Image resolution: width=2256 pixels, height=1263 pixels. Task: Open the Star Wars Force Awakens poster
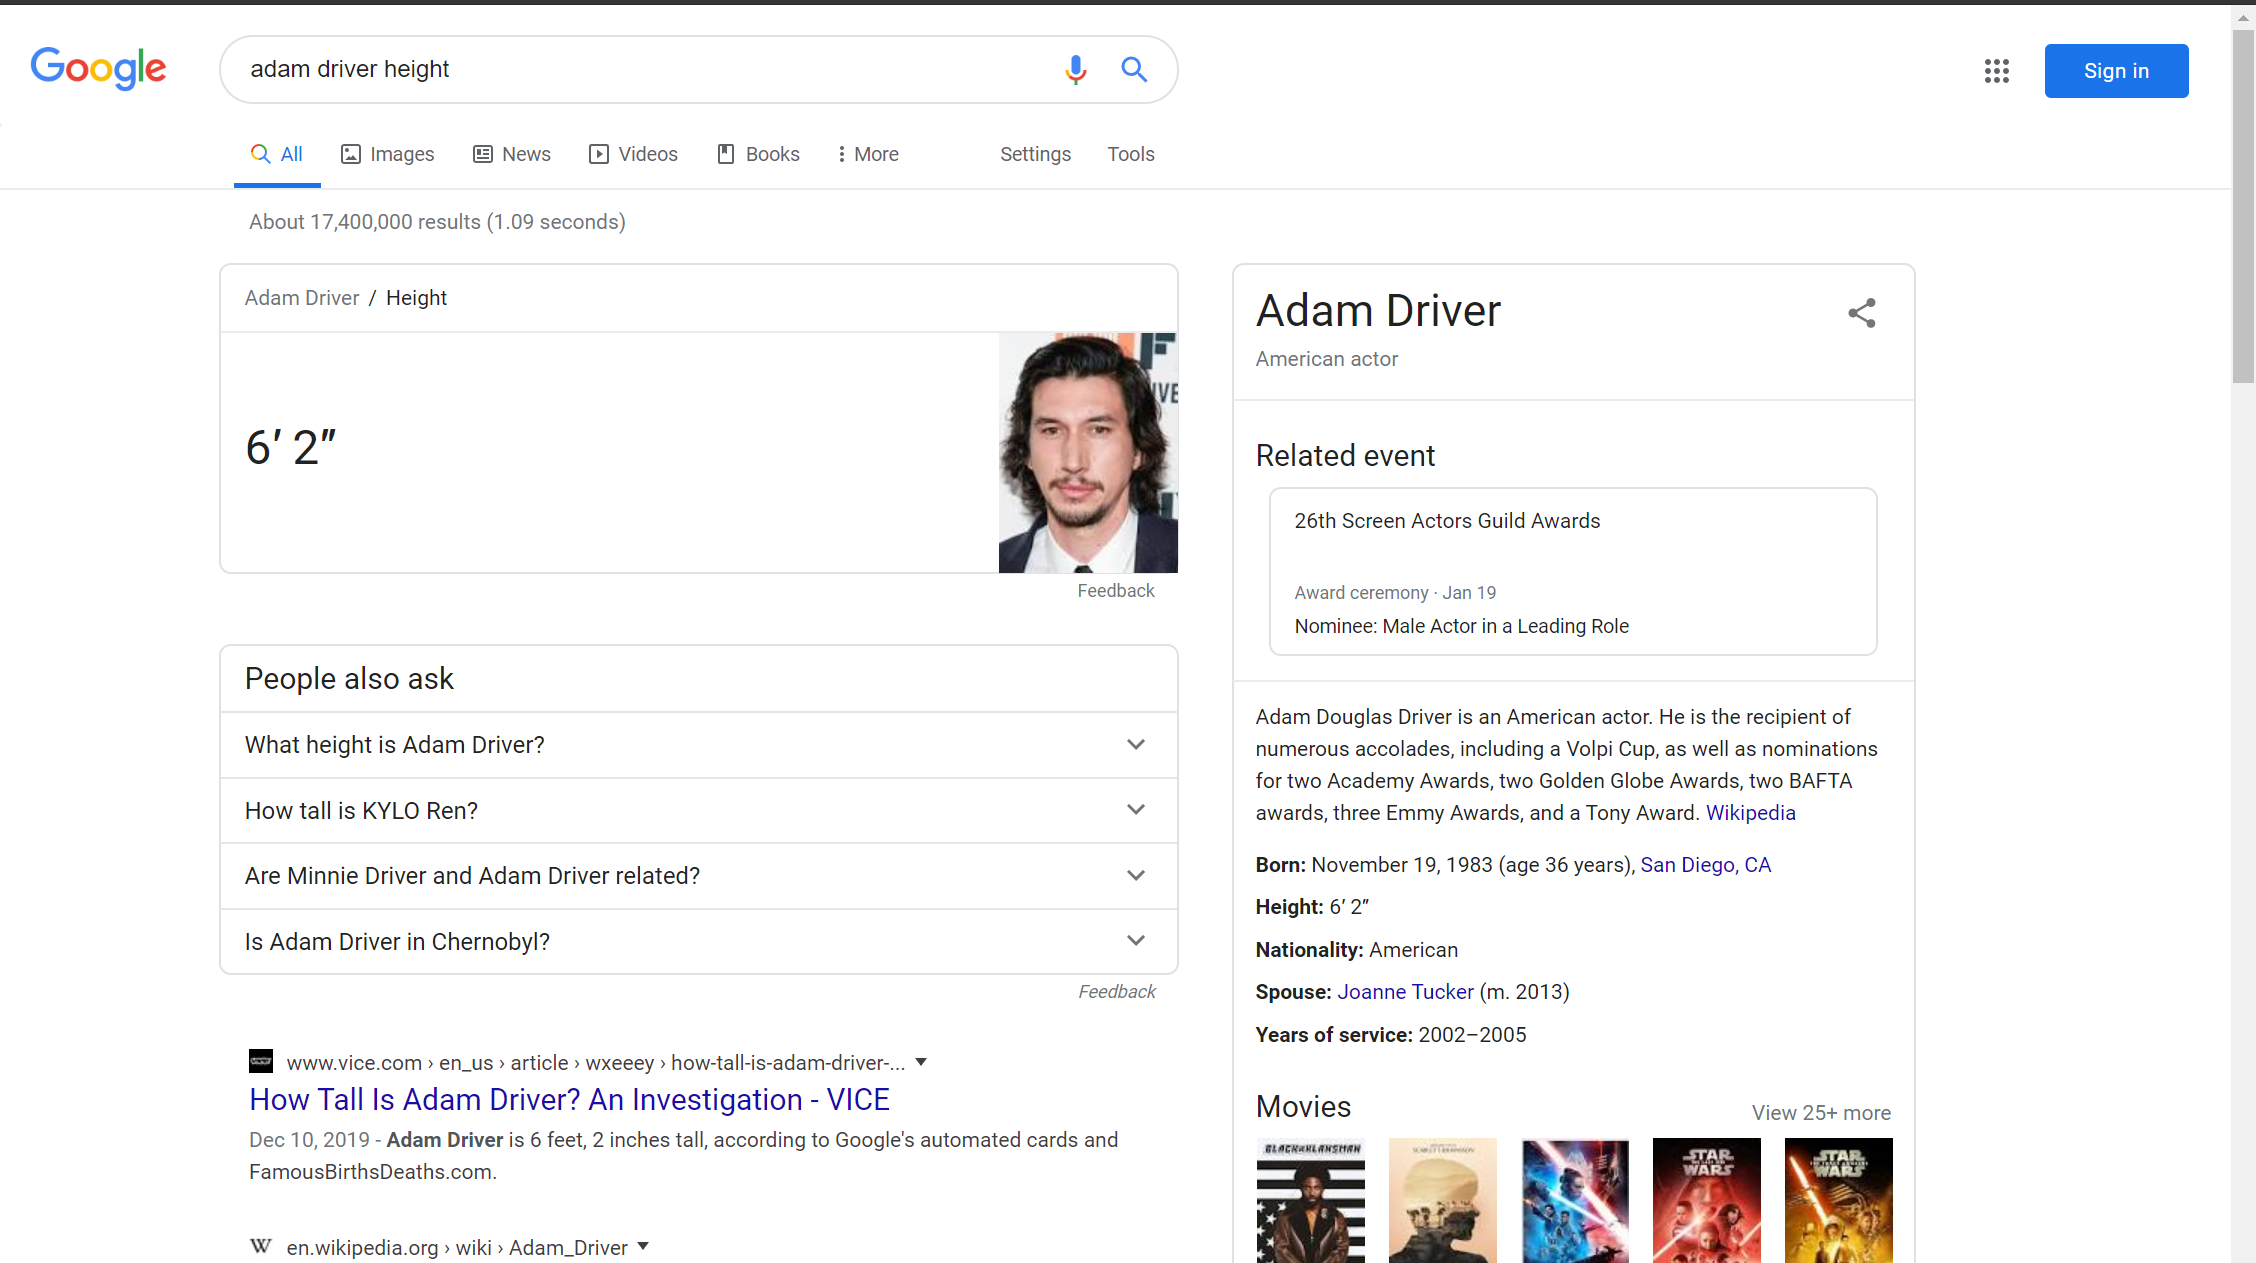coord(1838,1200)
